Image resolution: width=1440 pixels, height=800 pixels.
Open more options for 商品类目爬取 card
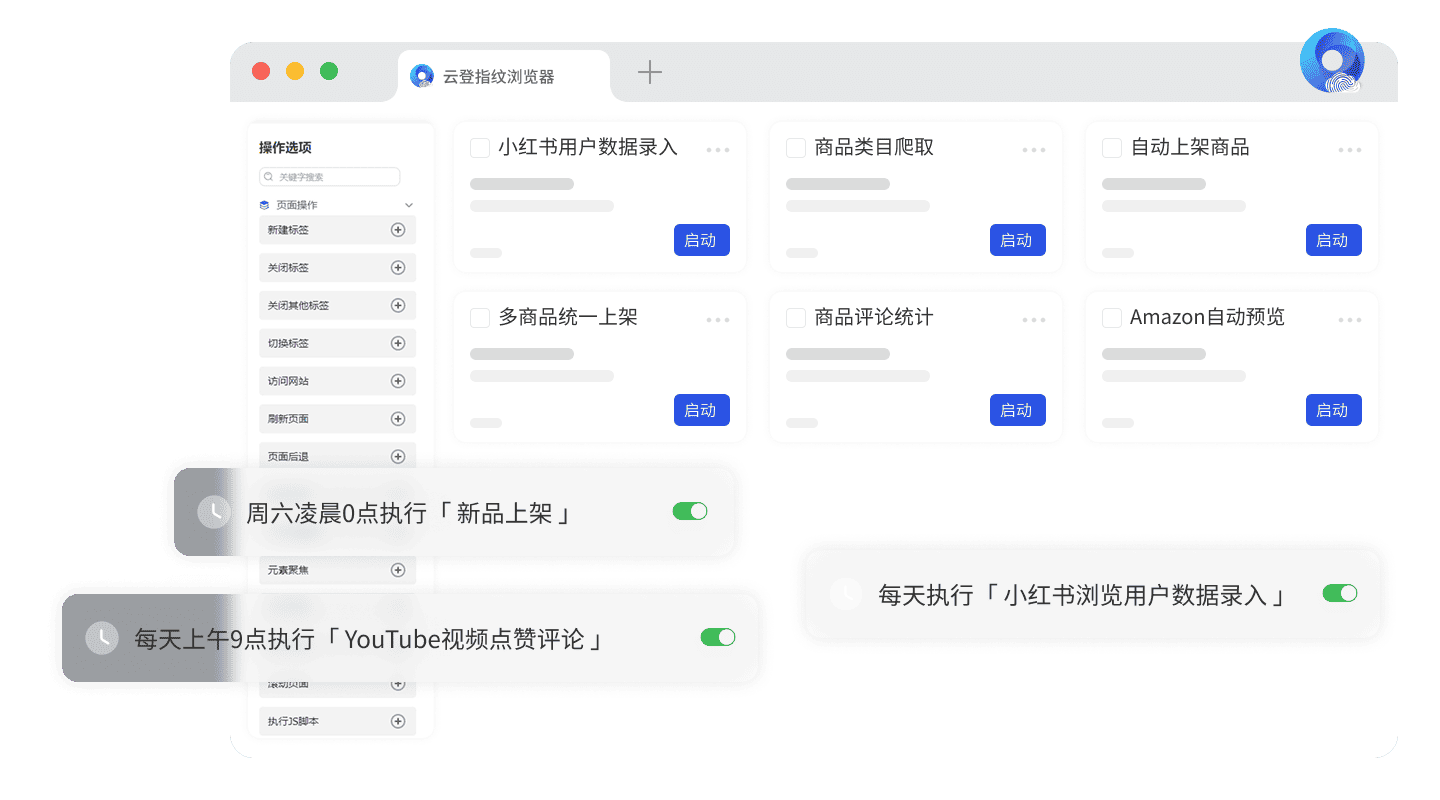pos(1034,150)
